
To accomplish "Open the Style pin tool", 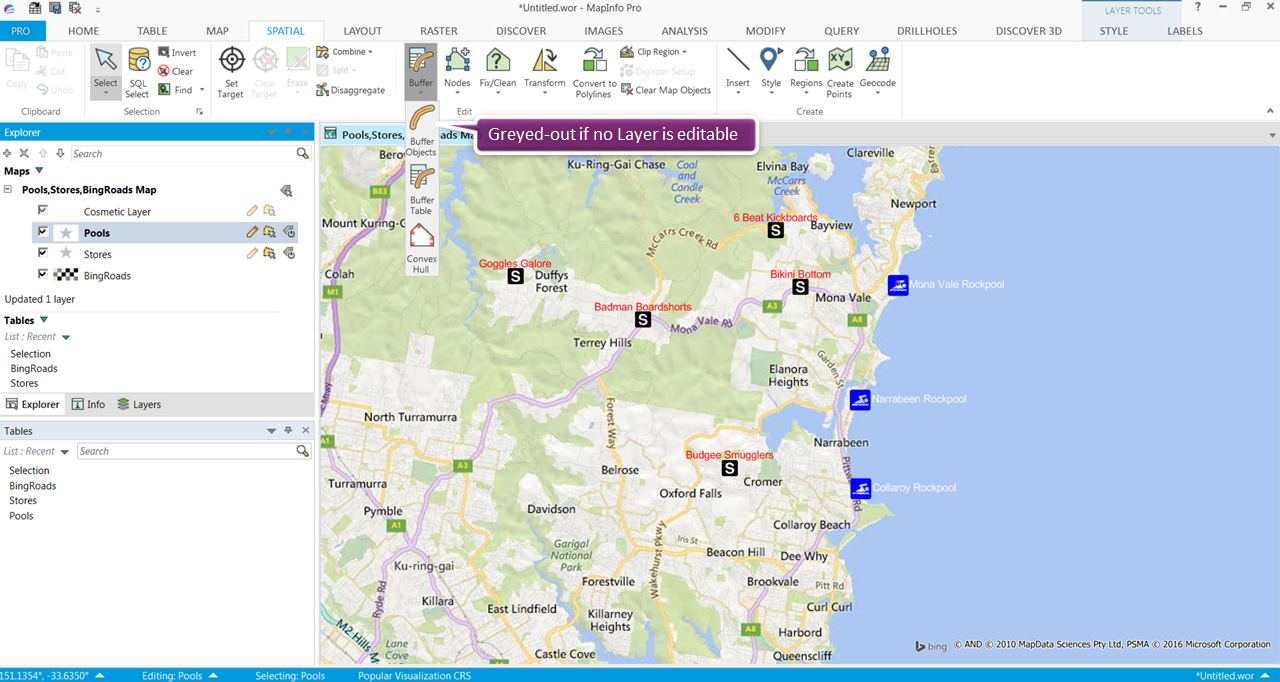I will pyautogui.click(x=771, y=71).
